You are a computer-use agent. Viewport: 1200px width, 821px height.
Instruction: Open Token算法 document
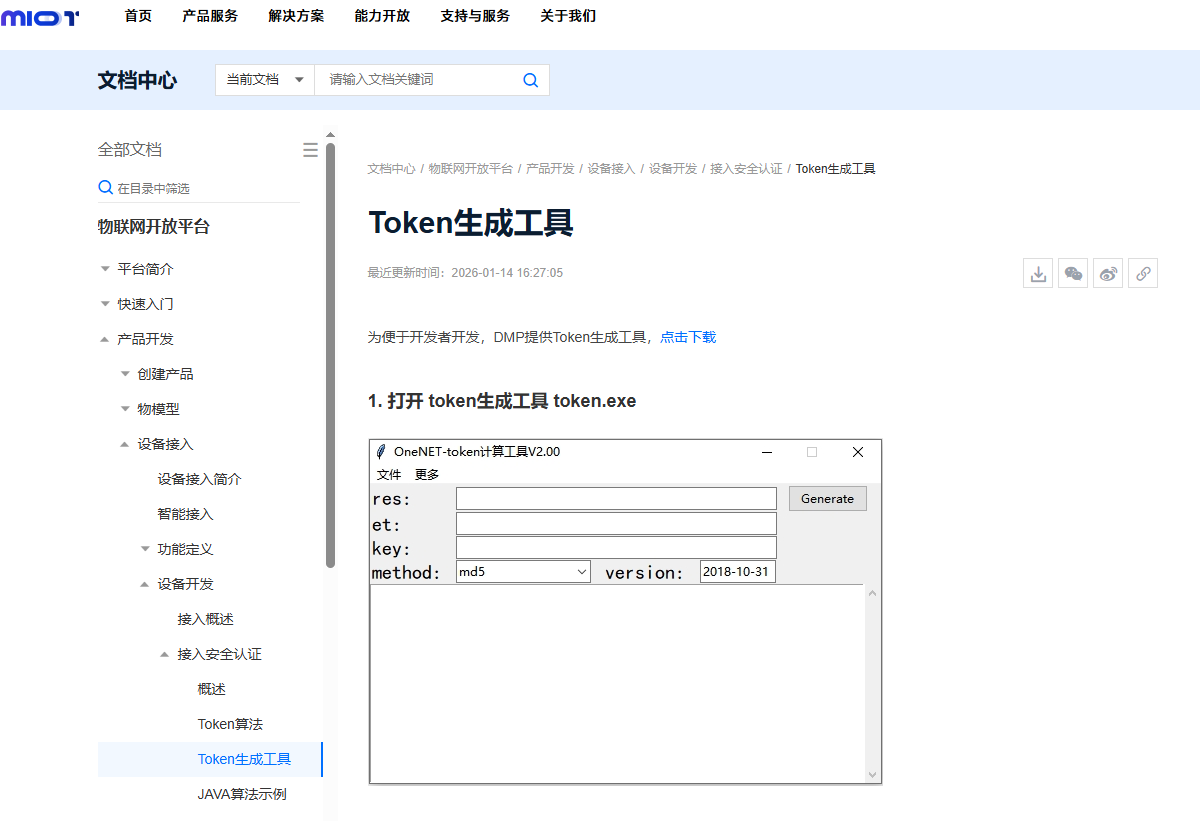coord(230,724)
